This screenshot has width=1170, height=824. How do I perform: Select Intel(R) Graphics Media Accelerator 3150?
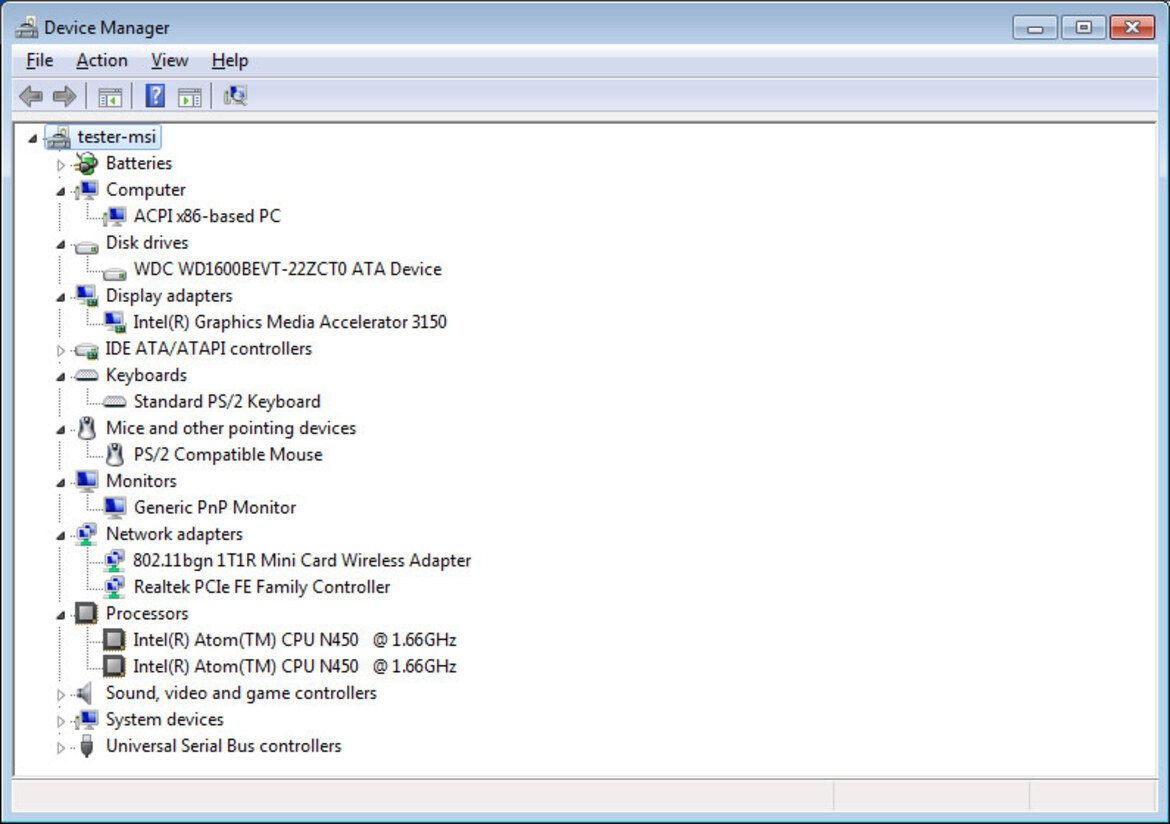(289, 322)
